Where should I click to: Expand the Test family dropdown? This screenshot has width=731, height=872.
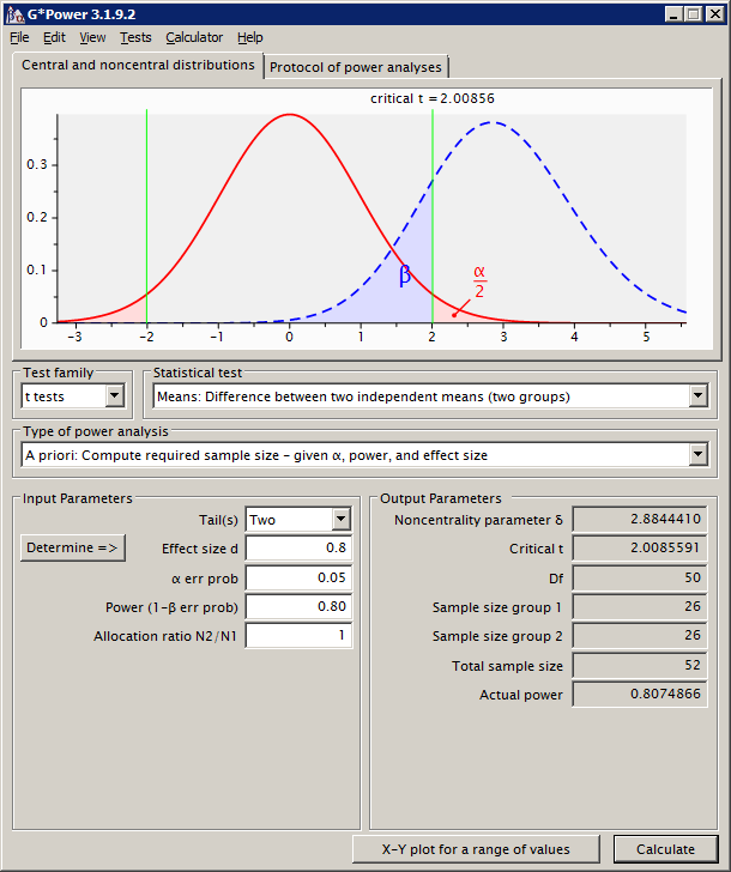[115, 396]
